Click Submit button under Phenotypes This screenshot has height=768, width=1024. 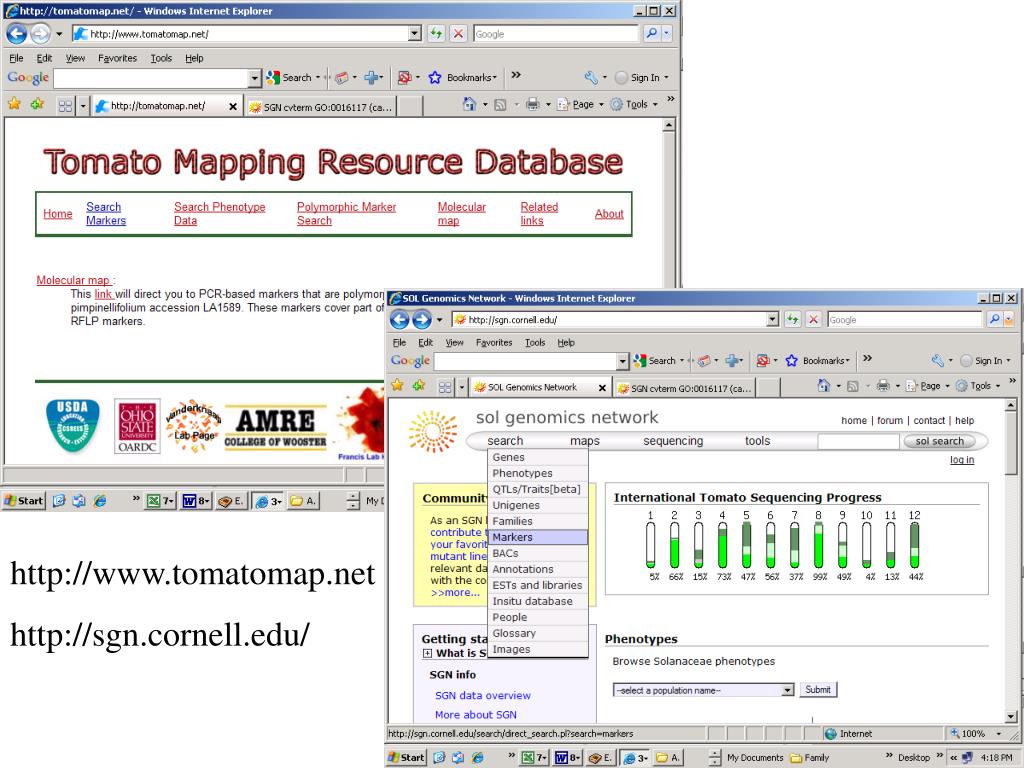point(818,690)
